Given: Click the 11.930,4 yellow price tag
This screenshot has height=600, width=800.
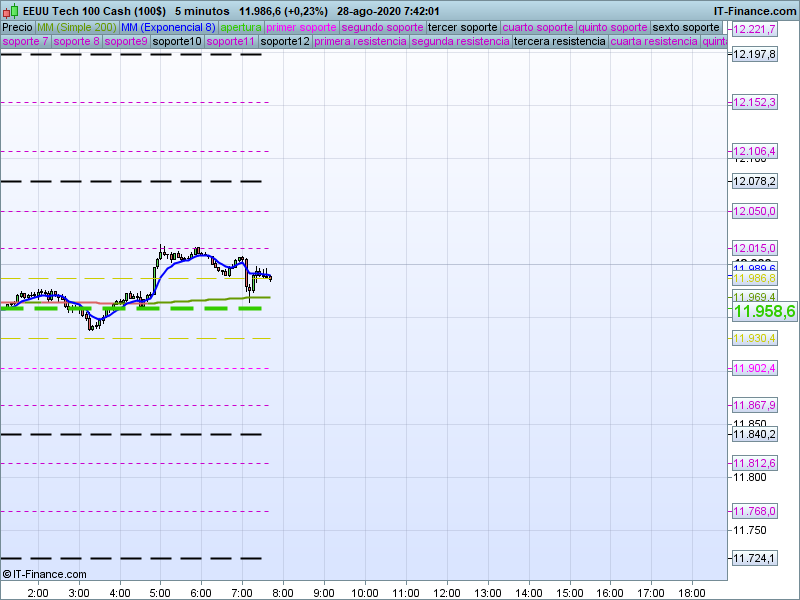Looking at the screenshot, I should (x=754, y=339).
